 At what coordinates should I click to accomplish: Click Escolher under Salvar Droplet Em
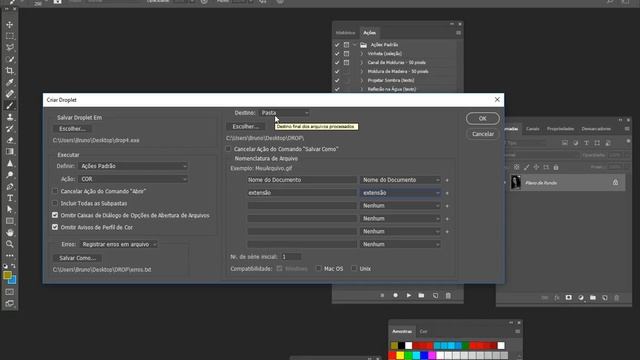tap(72, 129)
